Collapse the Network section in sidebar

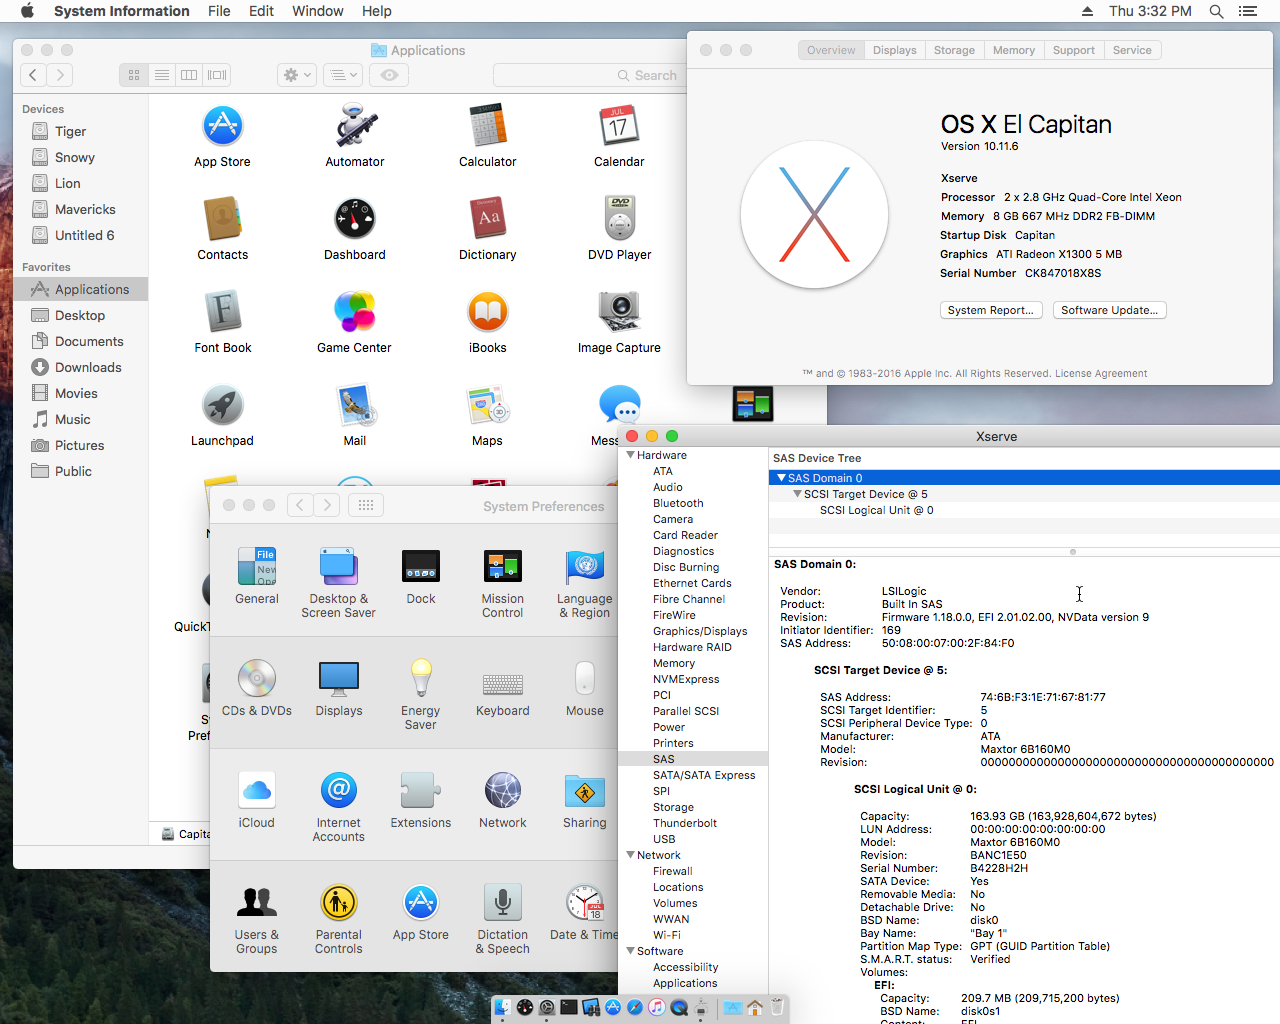pos(631,855)
